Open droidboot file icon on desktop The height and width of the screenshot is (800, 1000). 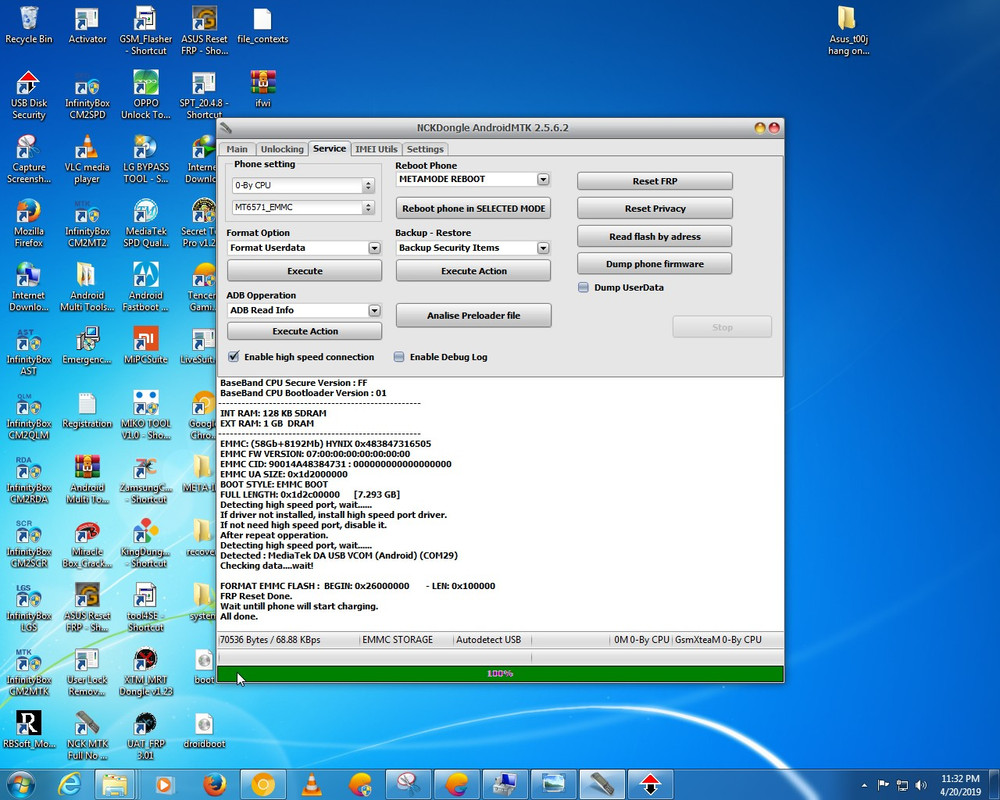pos(204,730)
